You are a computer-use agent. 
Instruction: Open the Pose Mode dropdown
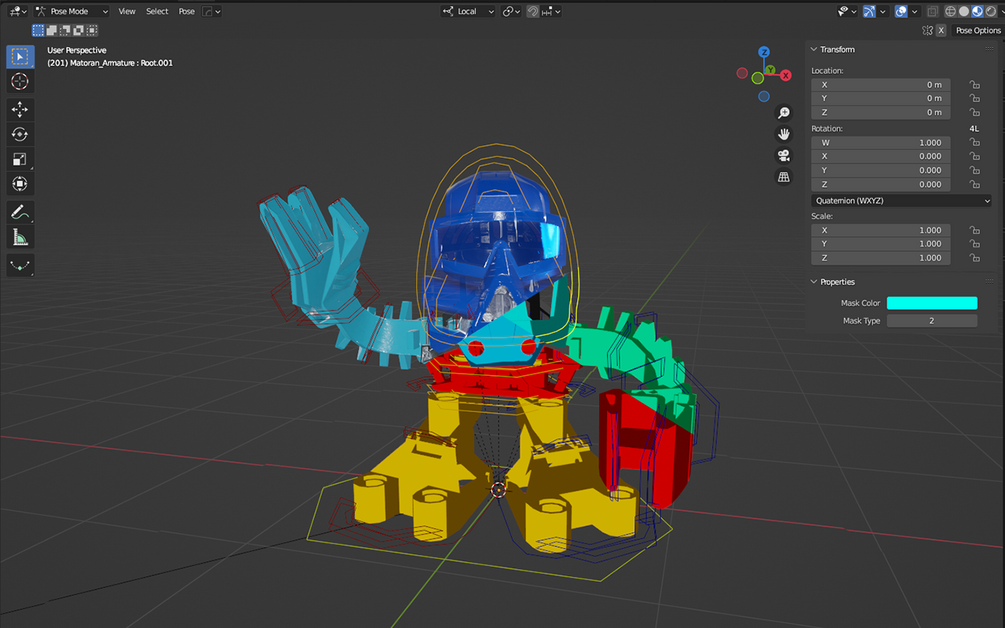click(x=72, y=11)
